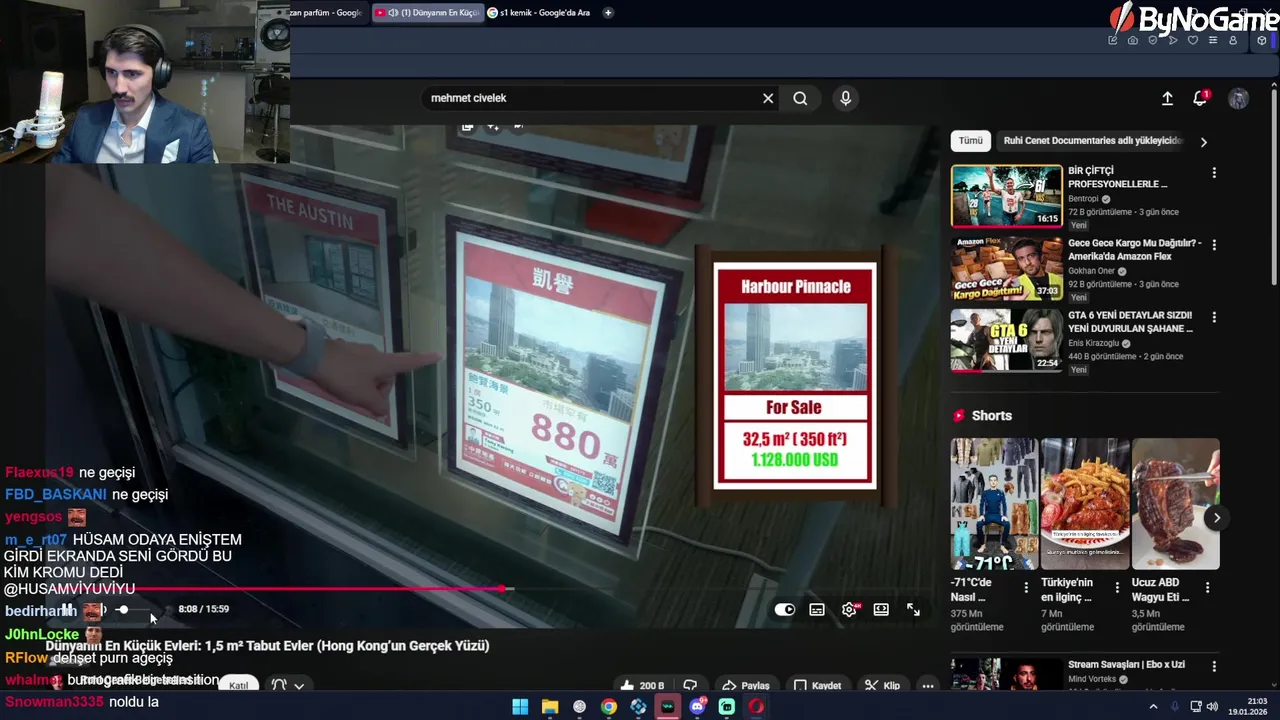Switch to the s1 kemik Google tab
This screenshot has height=720, width=1280.
(538, 13)
